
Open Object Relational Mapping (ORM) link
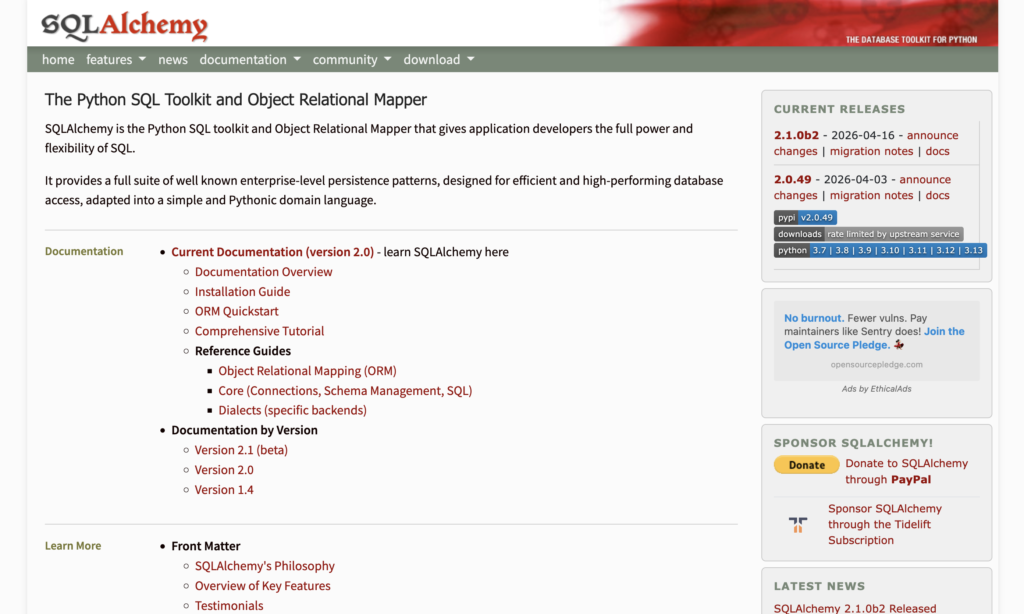coord(307,371)
